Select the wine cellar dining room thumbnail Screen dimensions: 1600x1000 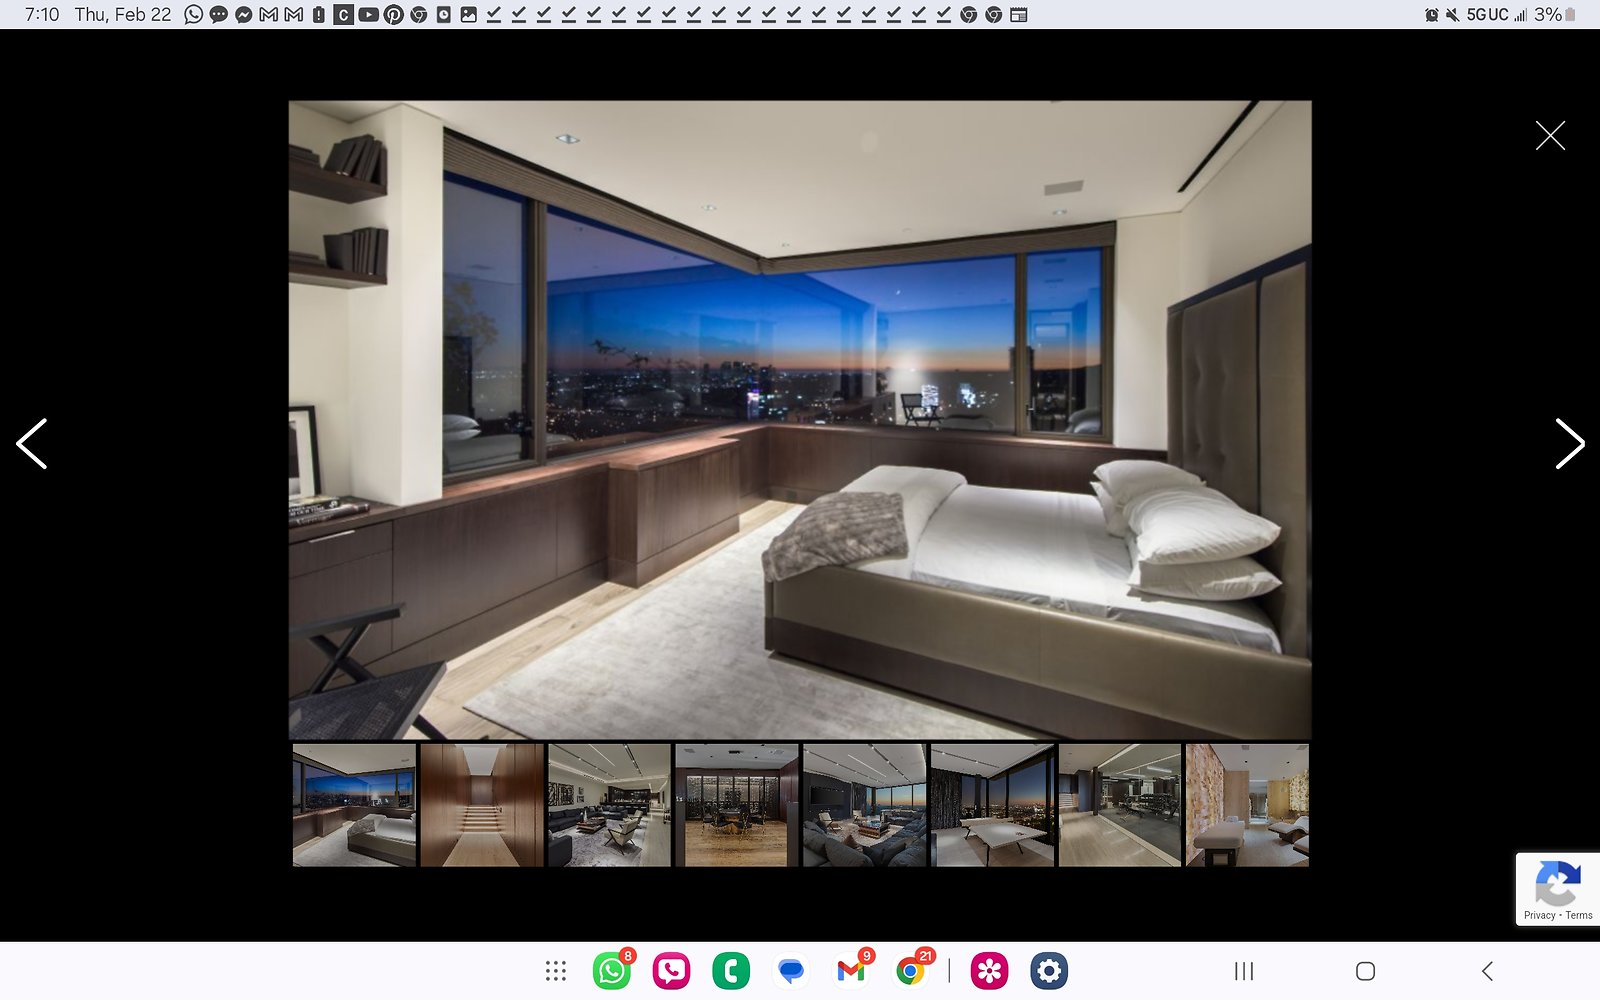(737, 805)
